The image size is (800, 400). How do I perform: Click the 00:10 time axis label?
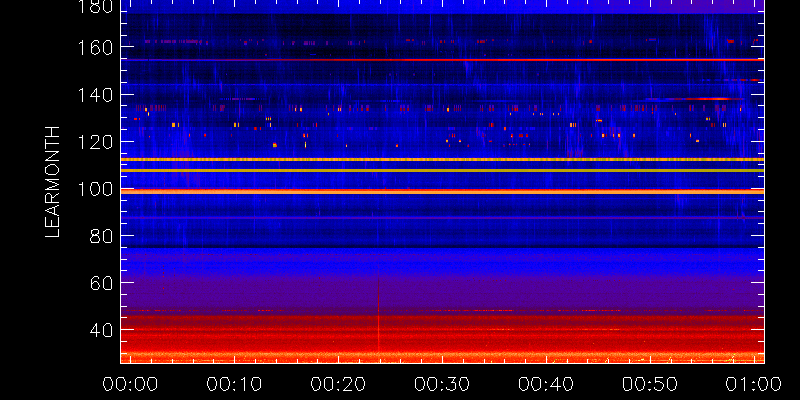click(234, 384)
